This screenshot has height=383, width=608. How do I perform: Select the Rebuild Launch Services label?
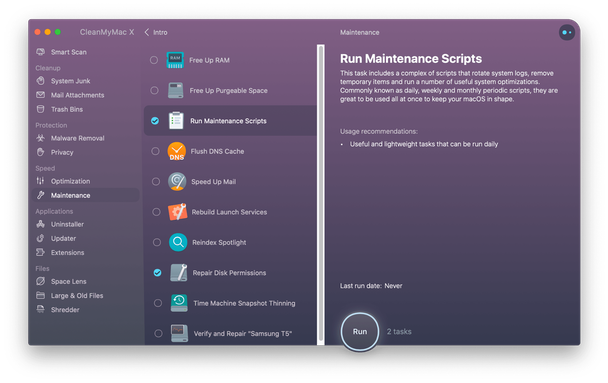pyautogui.click(x=229, y=212)
